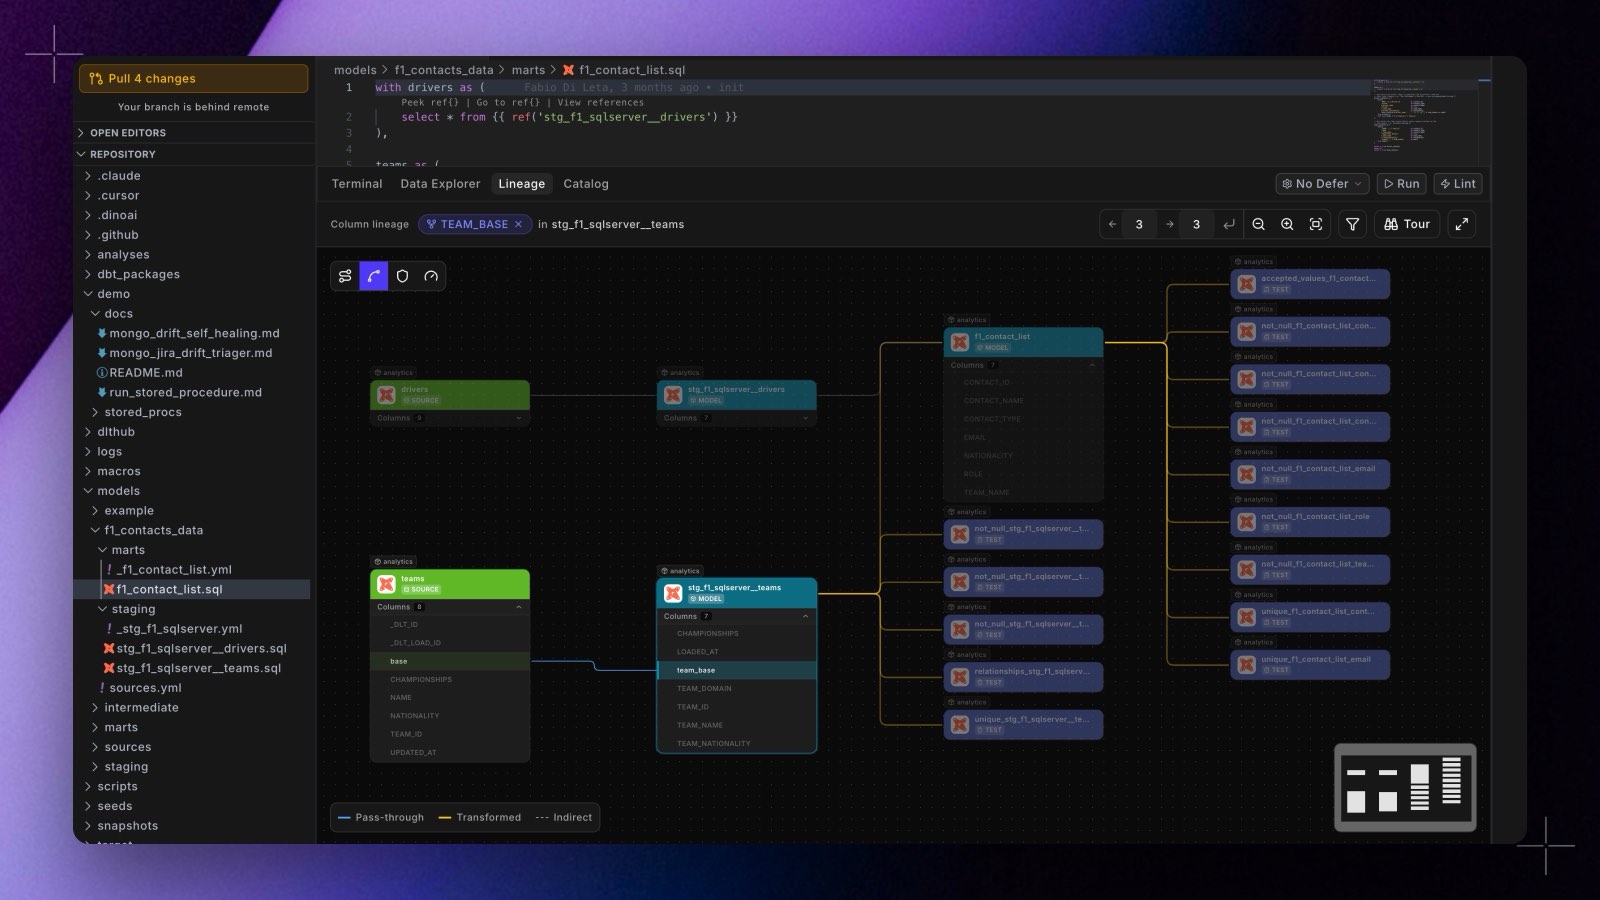1600x900 pixels.
Task: Expand the drivers node Columns list
Action: (x=519, y=418)
